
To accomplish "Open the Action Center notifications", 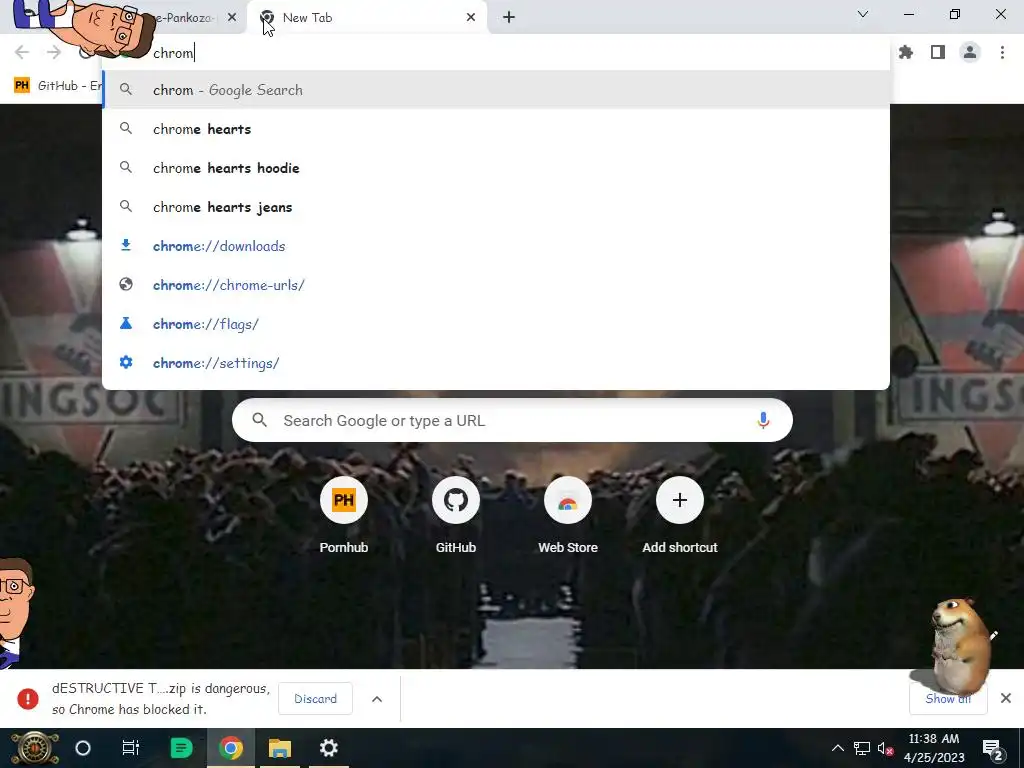I will click(x=993, y=750).
